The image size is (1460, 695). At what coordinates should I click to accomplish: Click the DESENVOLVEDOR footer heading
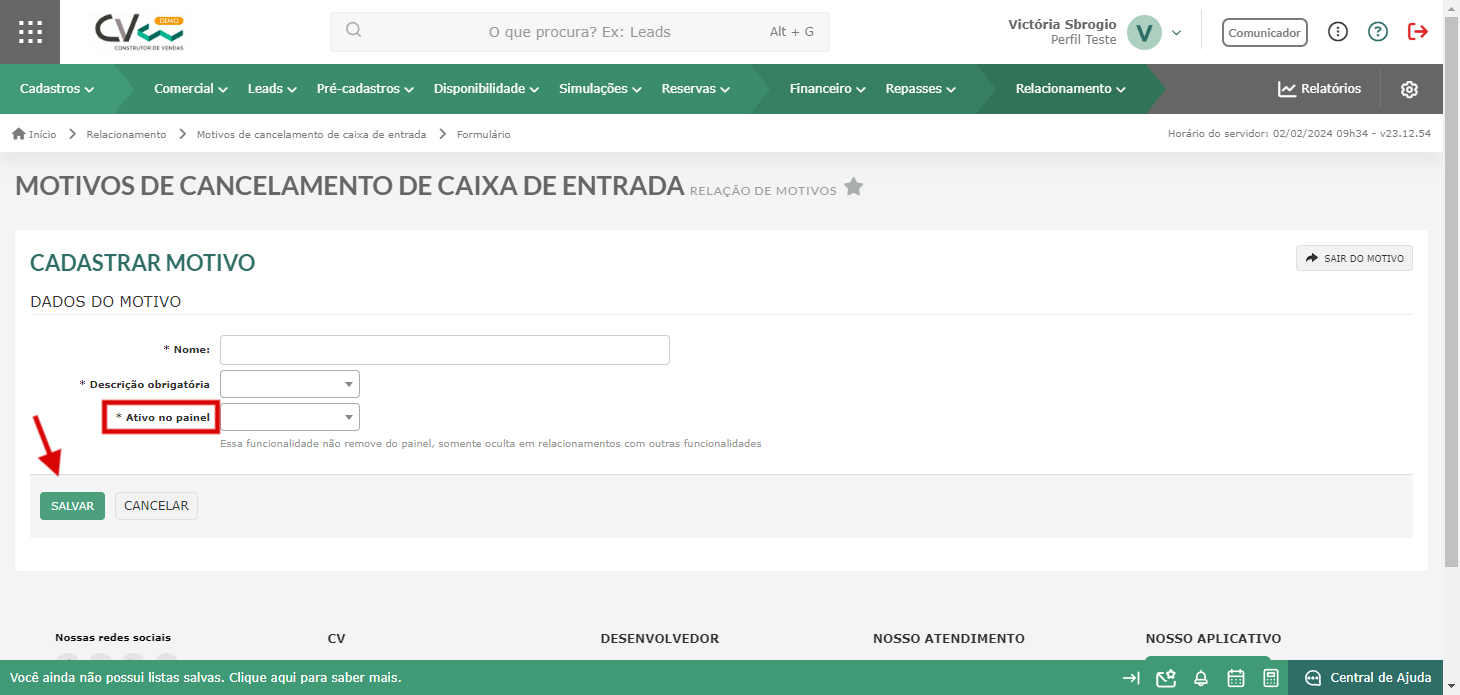point(660,638)
